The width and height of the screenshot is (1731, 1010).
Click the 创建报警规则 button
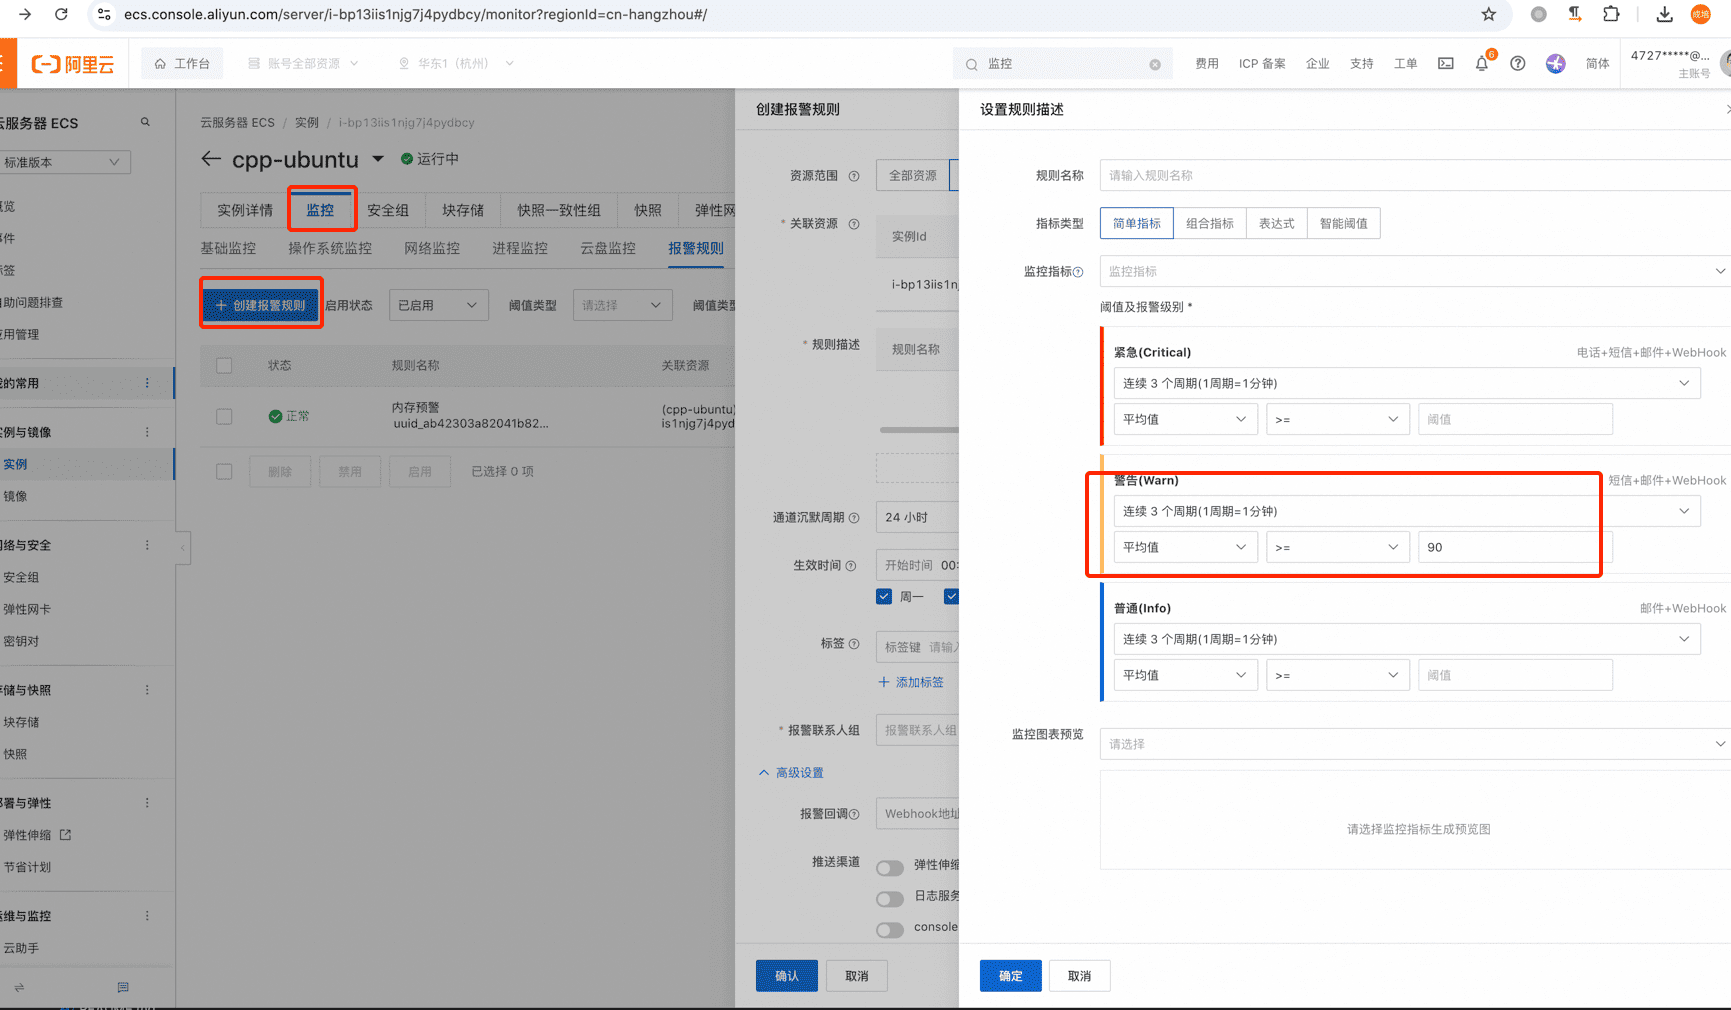261,305
